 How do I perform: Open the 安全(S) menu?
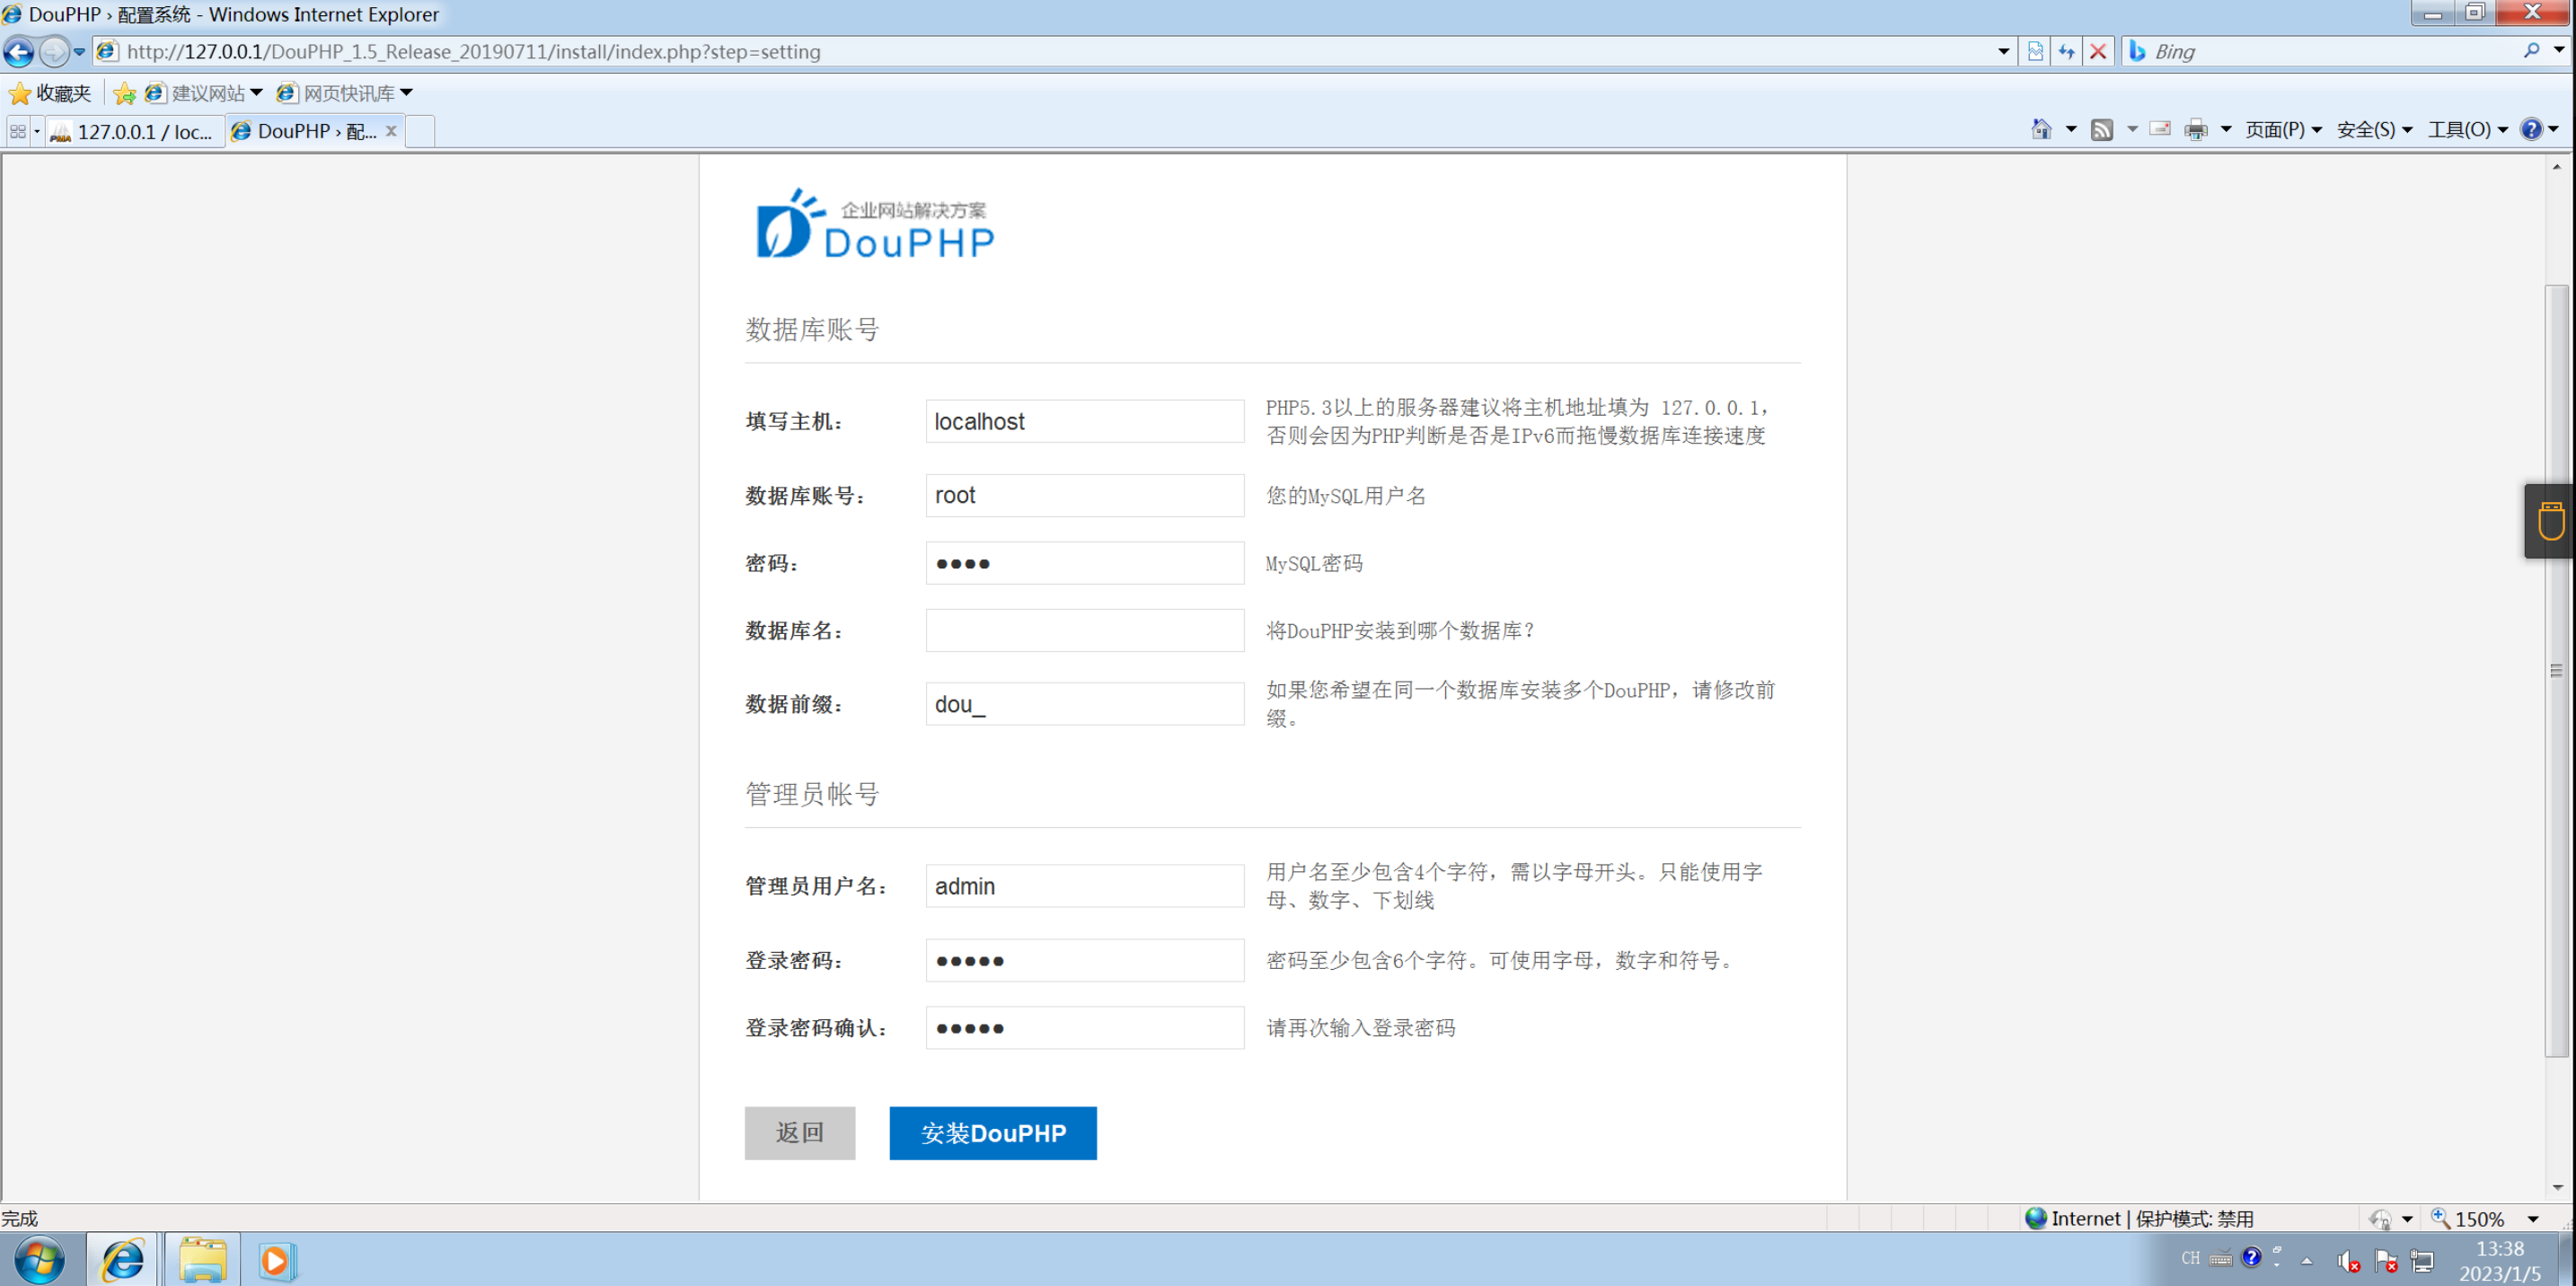(x=2374, y=129)
